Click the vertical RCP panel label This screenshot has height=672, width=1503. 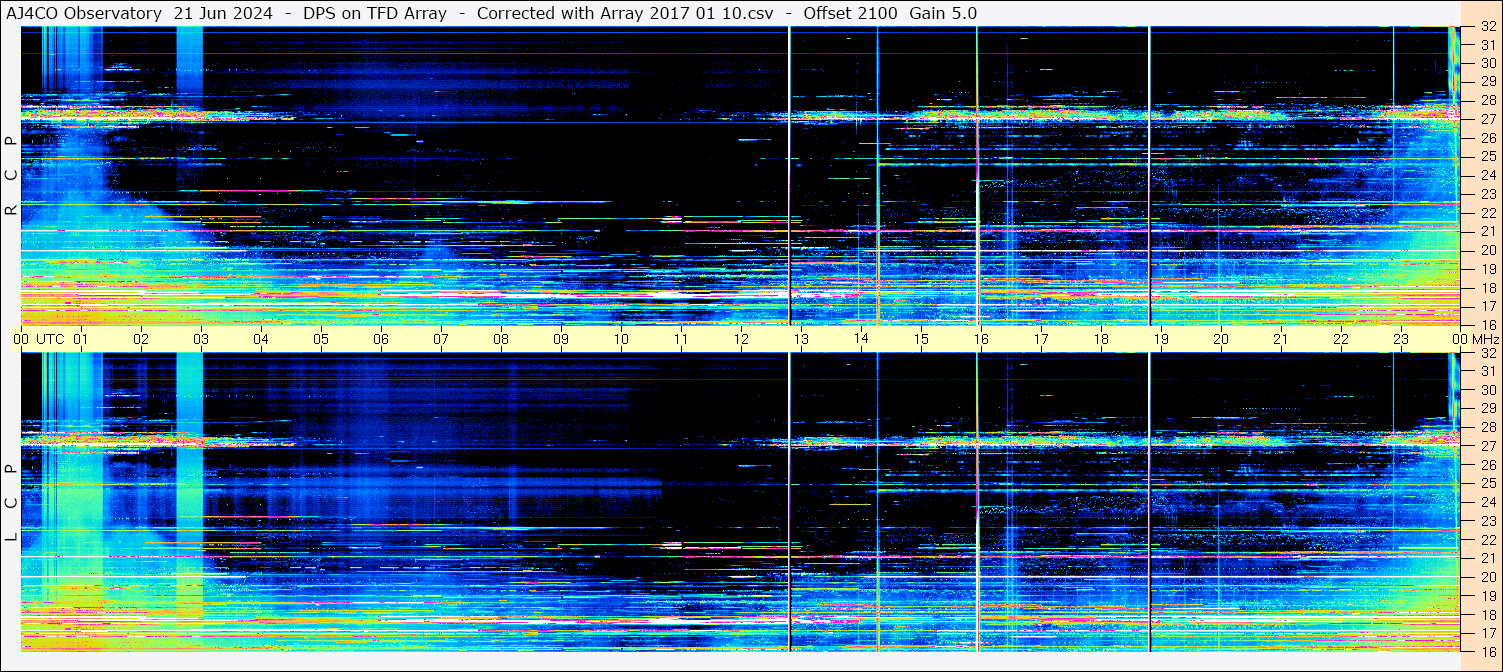click(x=11, y=176)
